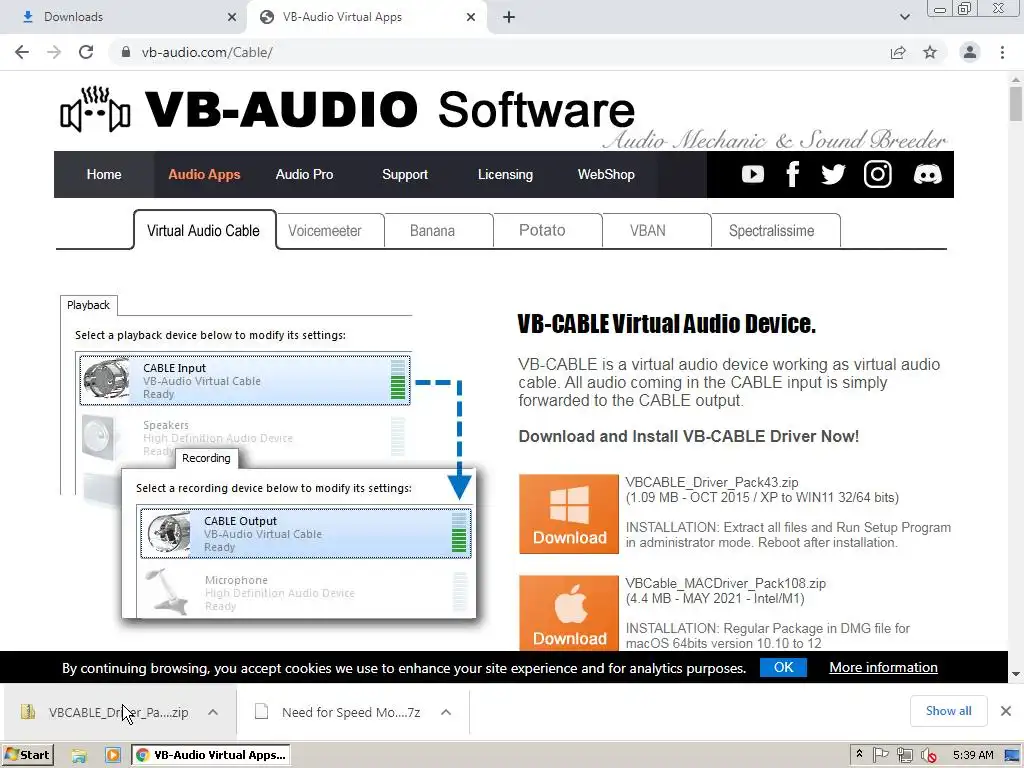Close the VB-Audio Virtual Apps tab
The width and height of the screenshot is (1024, 768).
[471, 17]
